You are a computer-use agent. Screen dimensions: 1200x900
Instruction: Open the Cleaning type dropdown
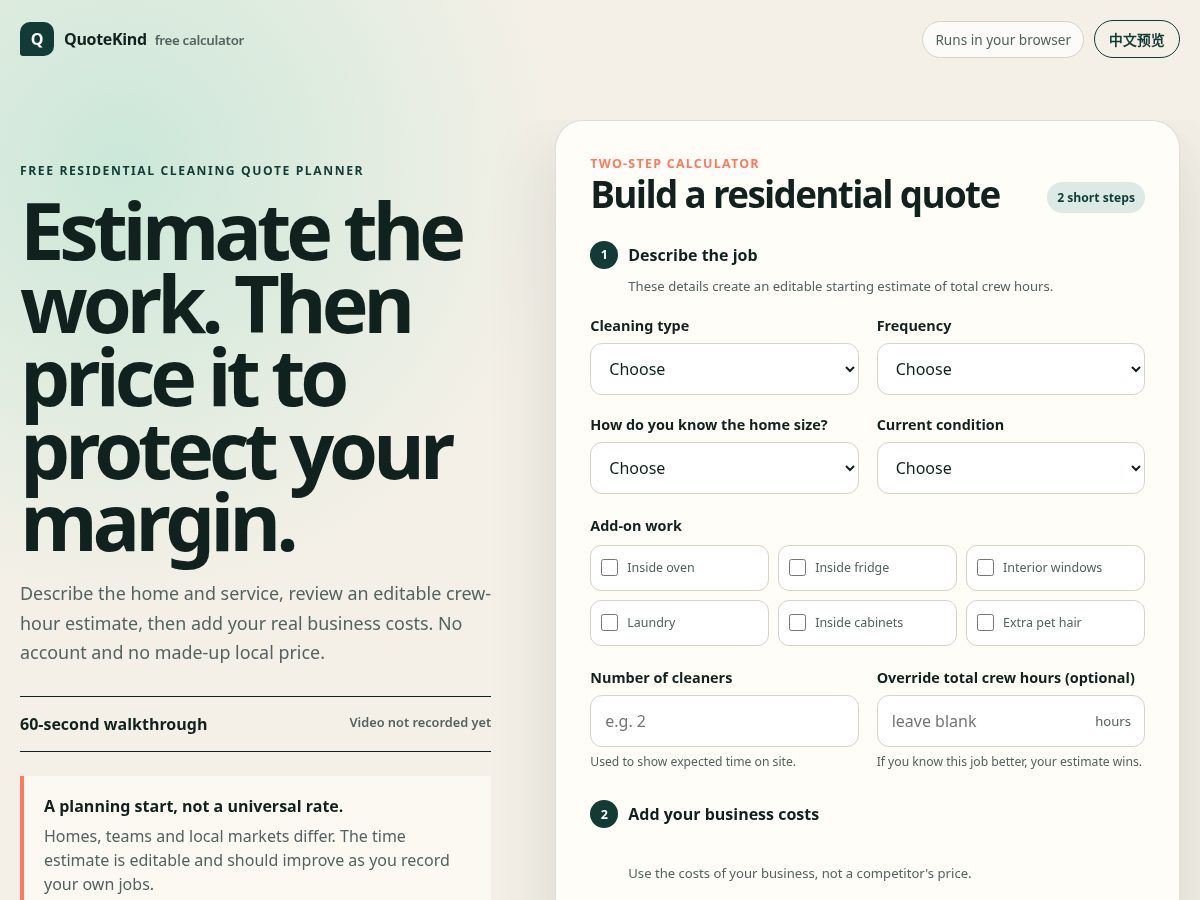pos(724,369)
